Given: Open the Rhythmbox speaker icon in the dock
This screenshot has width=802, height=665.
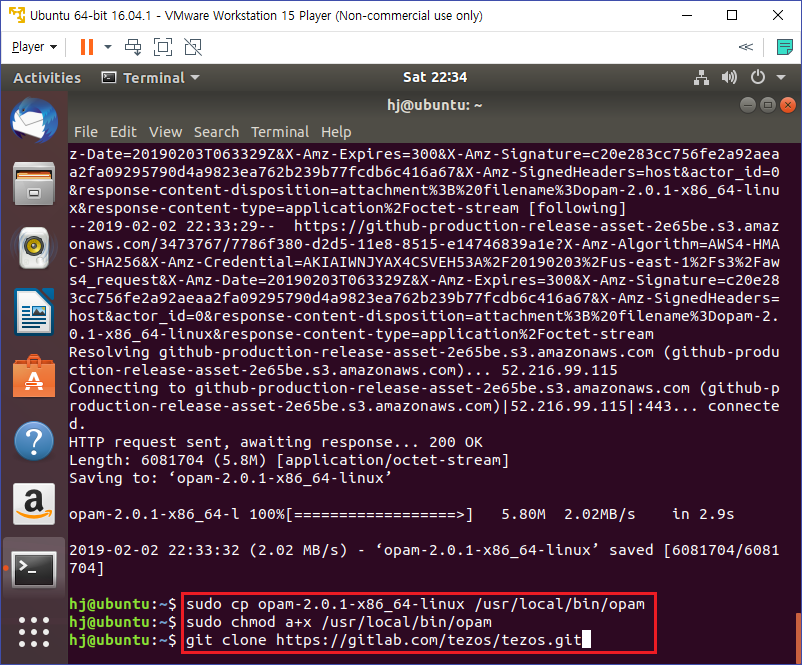Looking at the screenshot, I should (34, 247).
